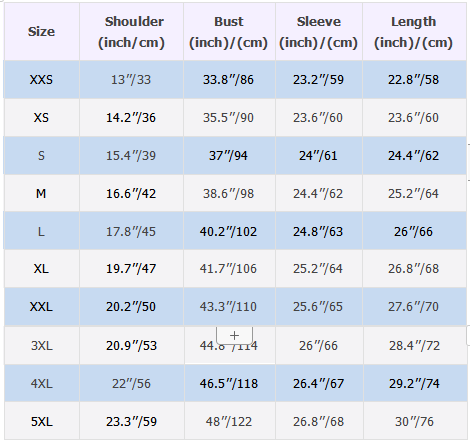The height and width of the screenshot is (444, 470).
Task: Click the Shoulder (inch/cm) header cell
Action: tap(131, 32)
